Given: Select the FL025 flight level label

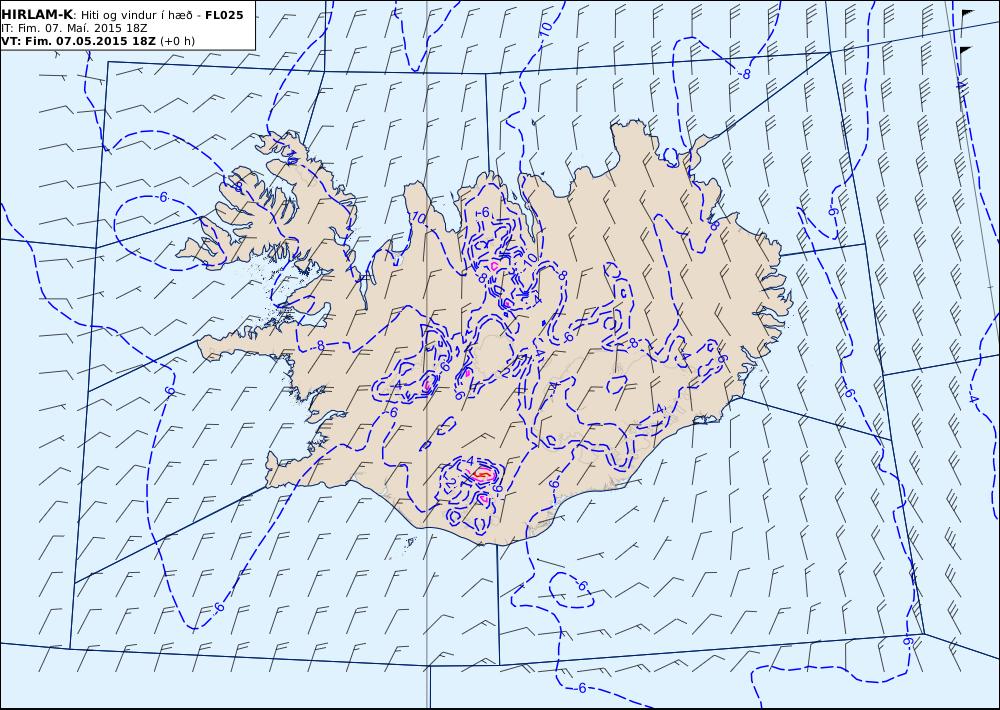Looking at the screenshot, I should pos(224,15).
